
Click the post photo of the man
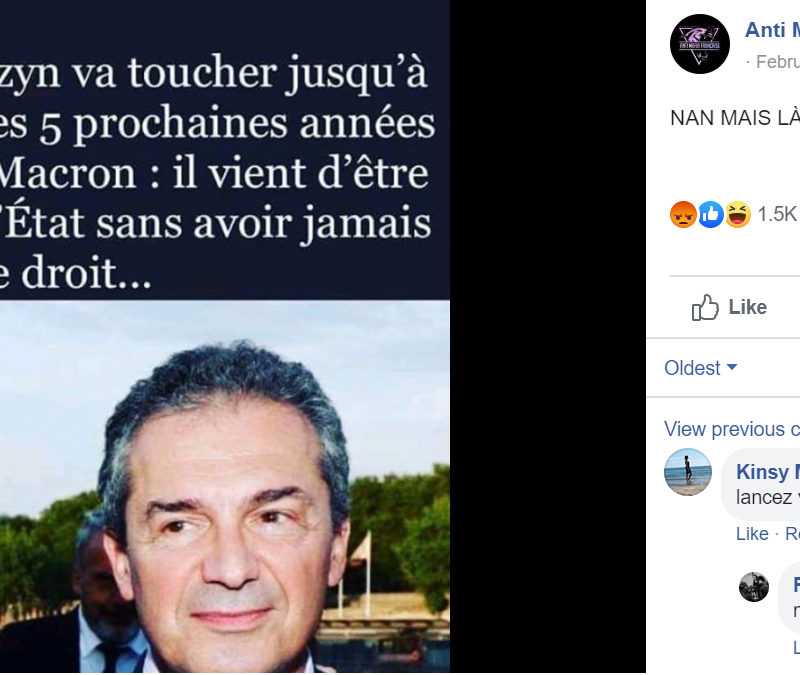(x=224, y=486)
